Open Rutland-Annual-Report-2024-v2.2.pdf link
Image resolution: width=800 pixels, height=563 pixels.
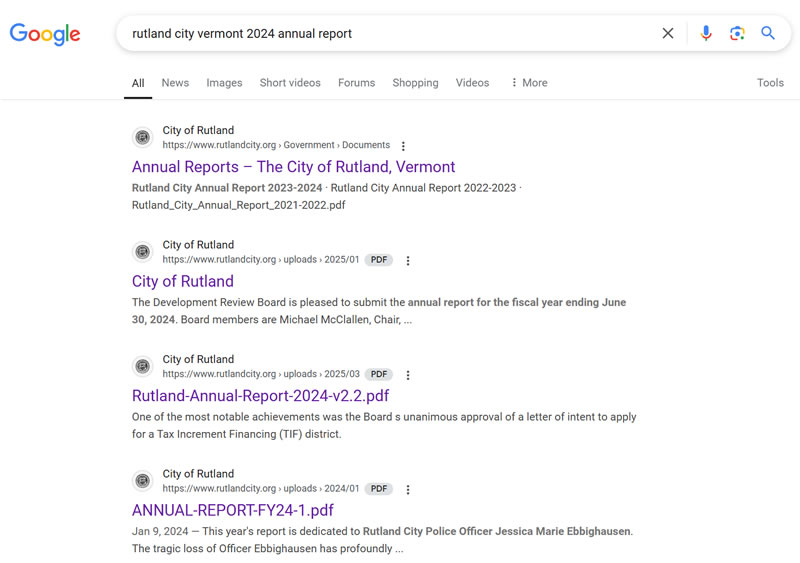point(260,396)
